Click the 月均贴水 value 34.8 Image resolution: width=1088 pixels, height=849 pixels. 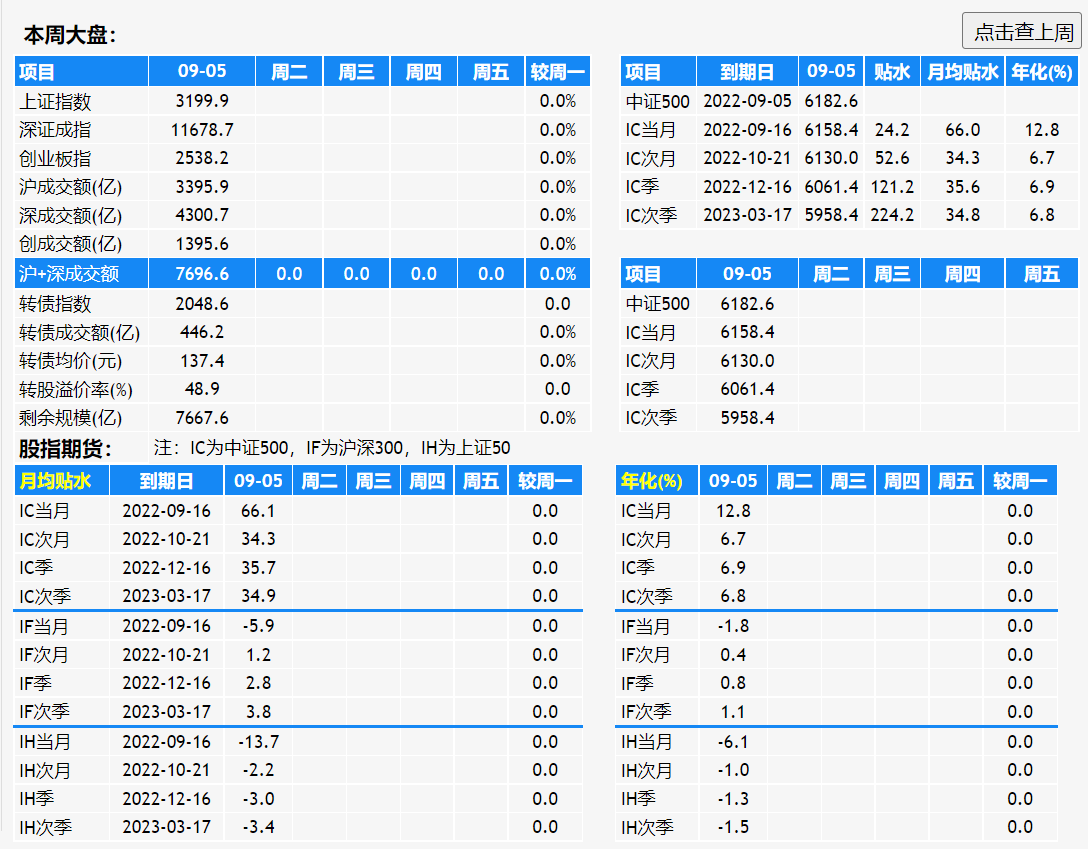coord(962,215)
